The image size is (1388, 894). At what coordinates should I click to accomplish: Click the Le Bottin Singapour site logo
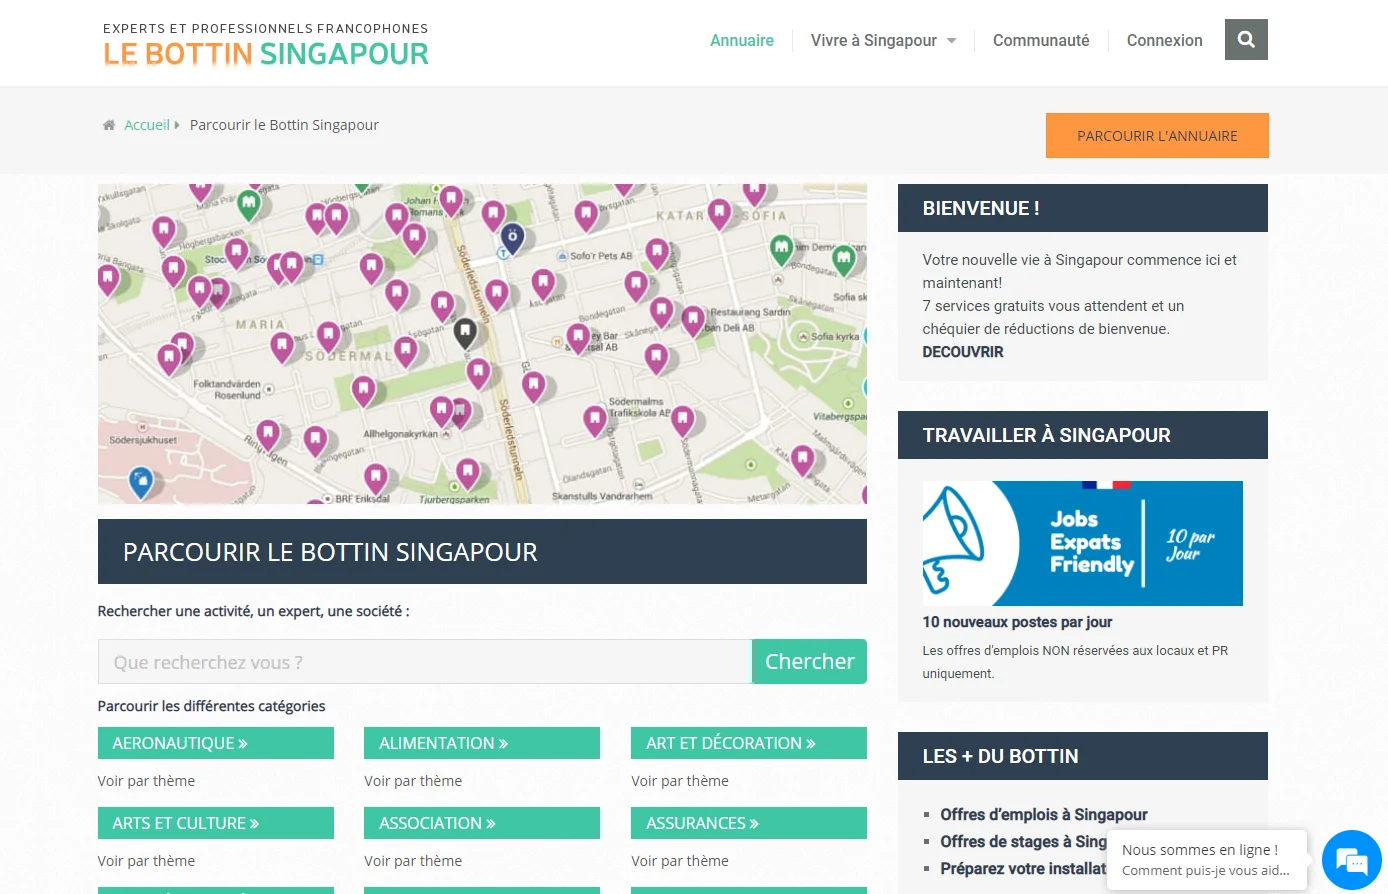[266, 45]
